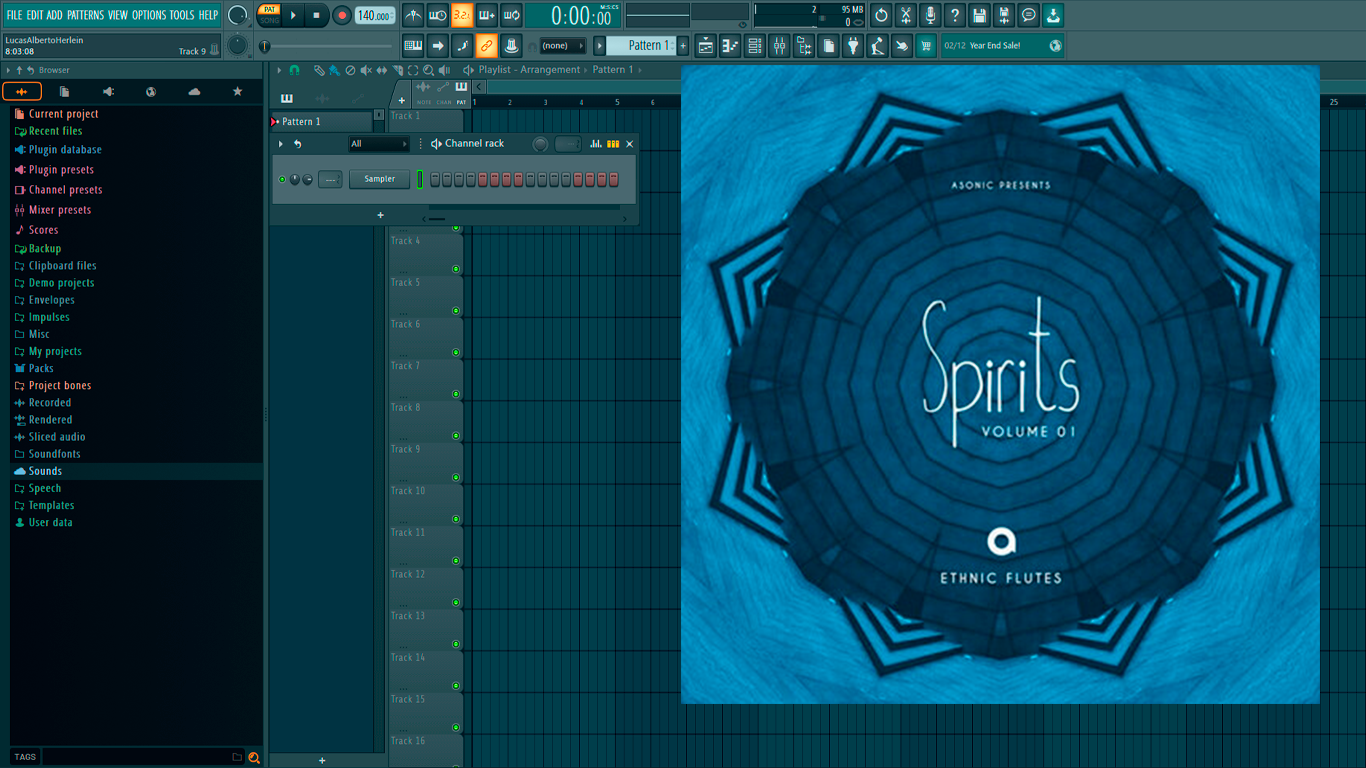Open the Channel rack view icon
The width and height of the screenshot is (1366, 768).
[755, 45]
